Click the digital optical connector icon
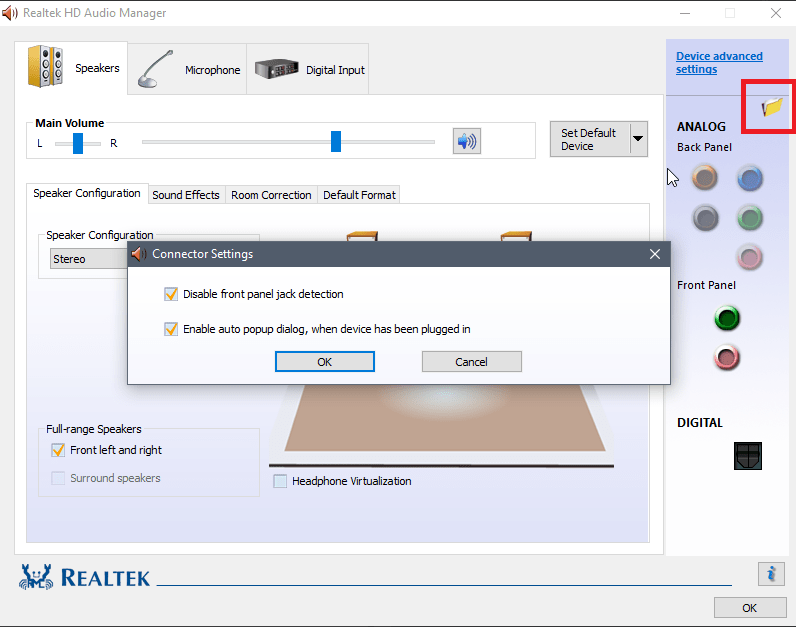Image resolution: width=796 pixels, height=627 pixels. point(748,455)
